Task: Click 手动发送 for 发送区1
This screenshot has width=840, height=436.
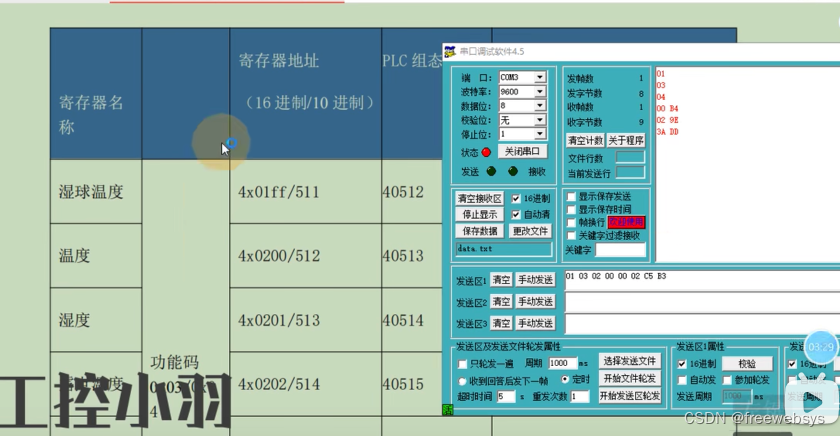Action: [x=535, y=280]
